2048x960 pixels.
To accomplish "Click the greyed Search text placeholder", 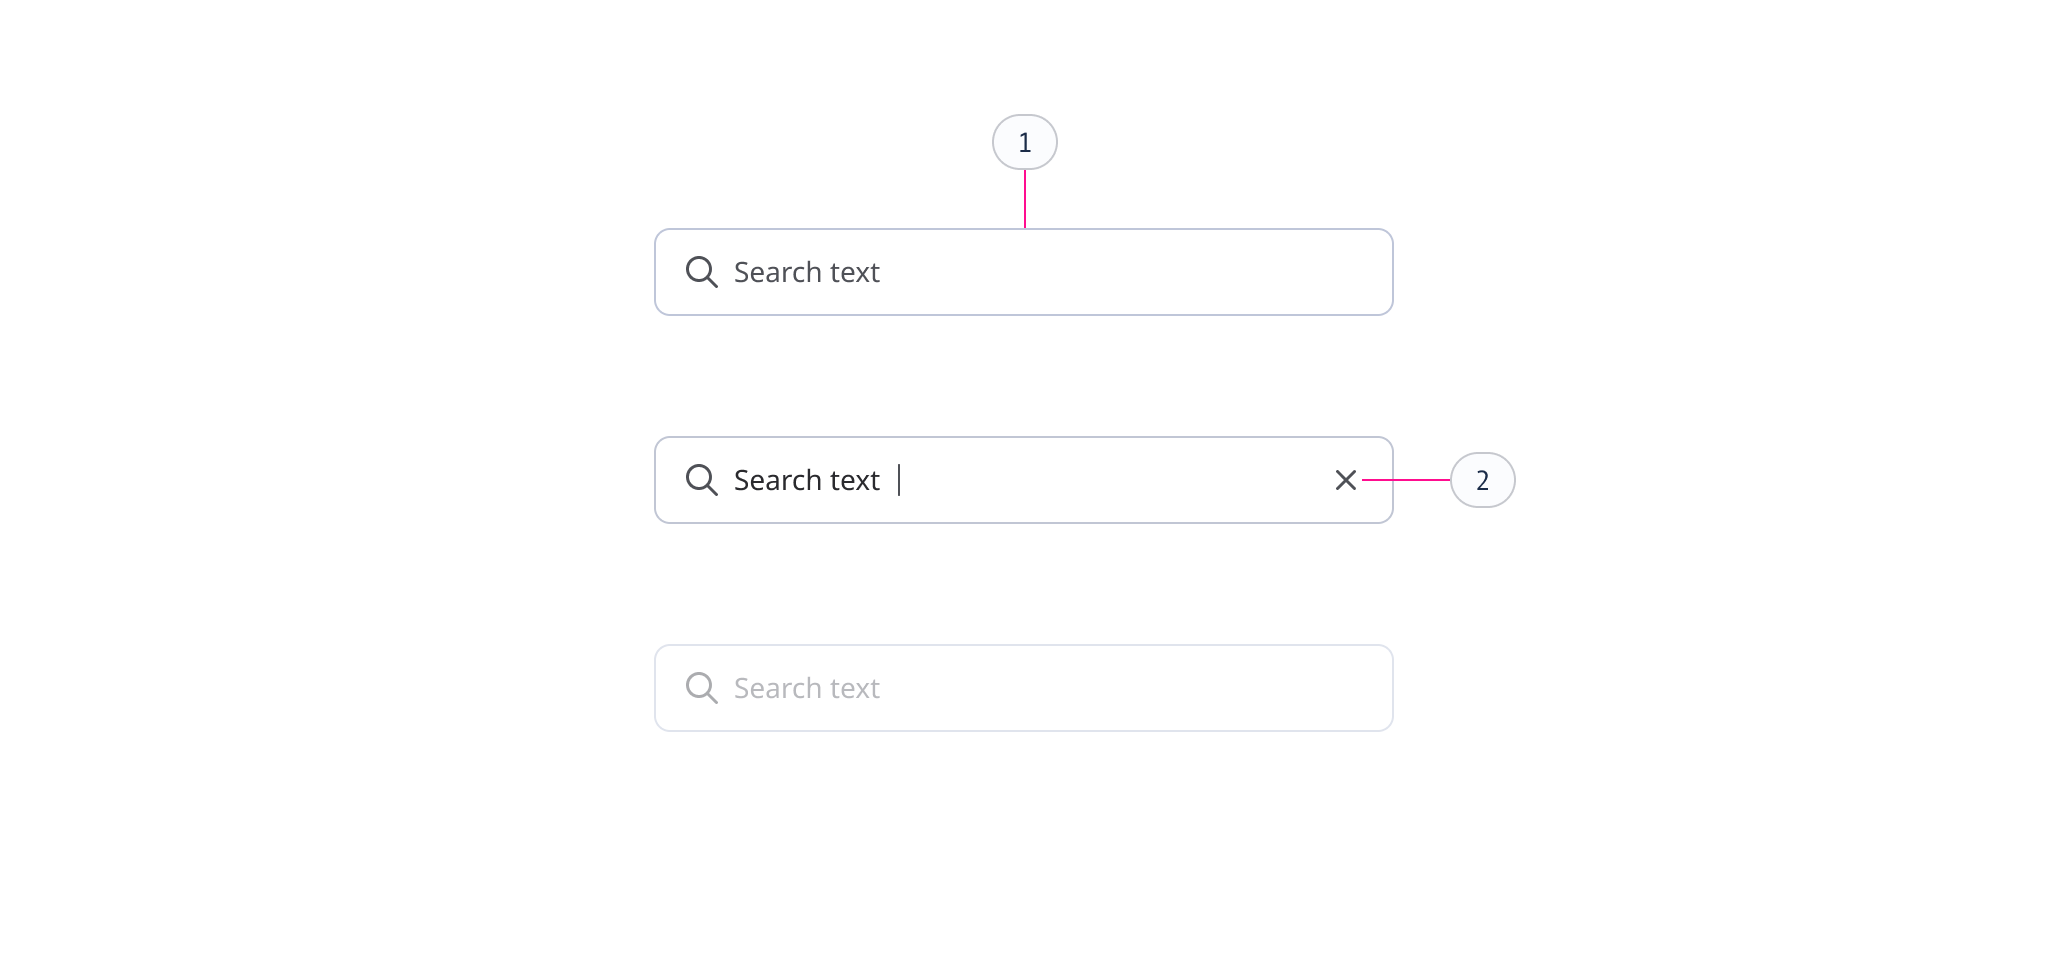I will click(806, 687).
